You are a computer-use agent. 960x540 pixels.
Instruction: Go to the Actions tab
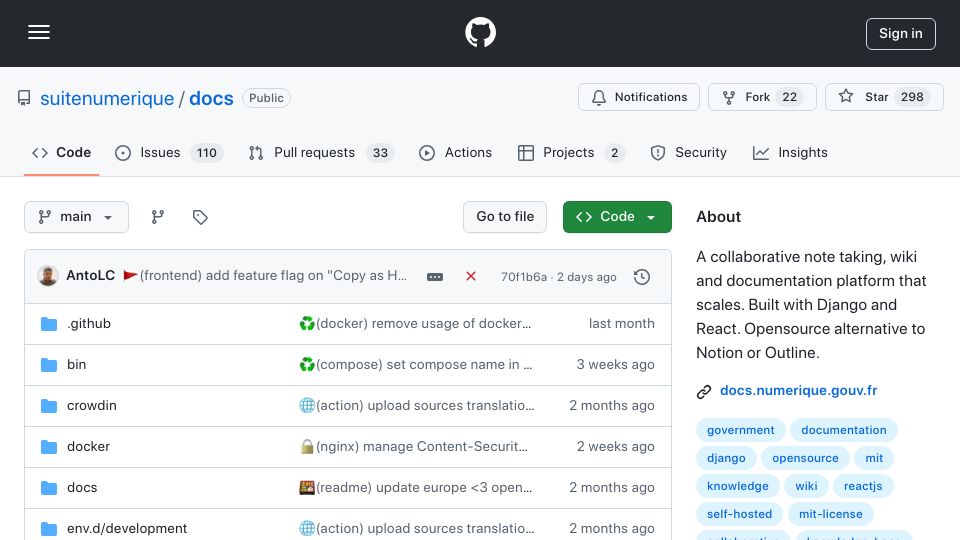(x=456, y=152)
